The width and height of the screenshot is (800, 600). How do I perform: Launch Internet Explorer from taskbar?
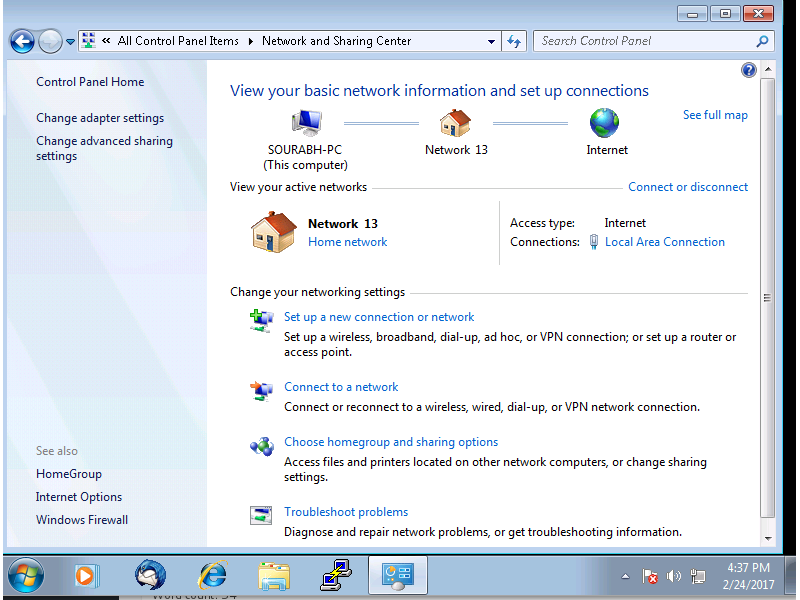(x=212, y=576)
